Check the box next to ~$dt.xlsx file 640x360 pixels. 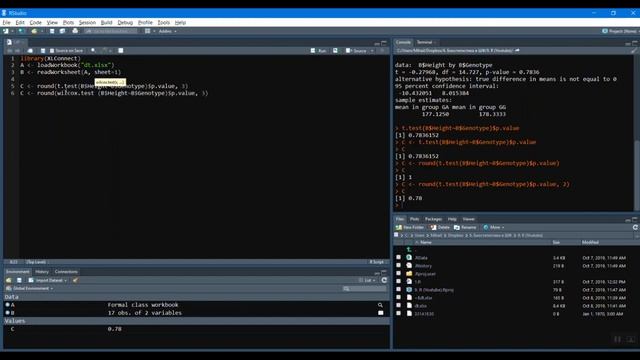(x=398, y=298)
